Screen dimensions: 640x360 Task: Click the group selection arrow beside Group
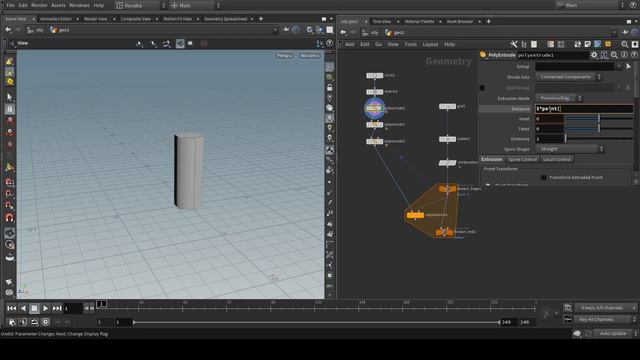coord(629,66)
